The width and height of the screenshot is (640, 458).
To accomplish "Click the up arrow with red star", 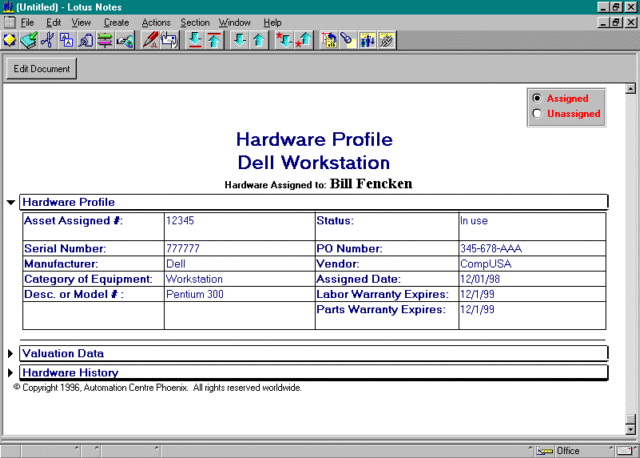I will point(304,40).
